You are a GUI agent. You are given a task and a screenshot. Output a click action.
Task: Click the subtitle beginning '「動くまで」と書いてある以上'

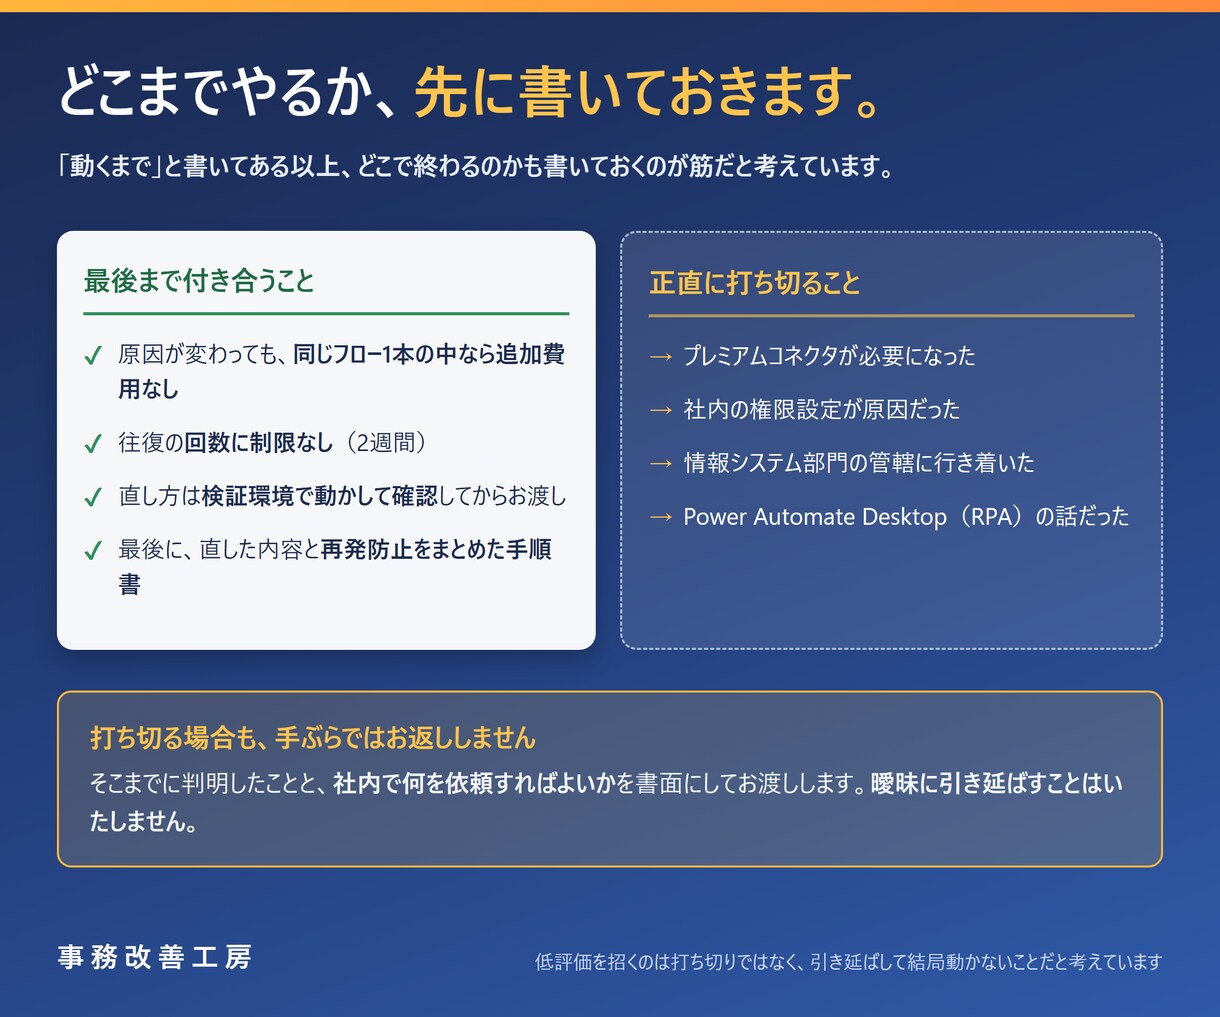476,166
